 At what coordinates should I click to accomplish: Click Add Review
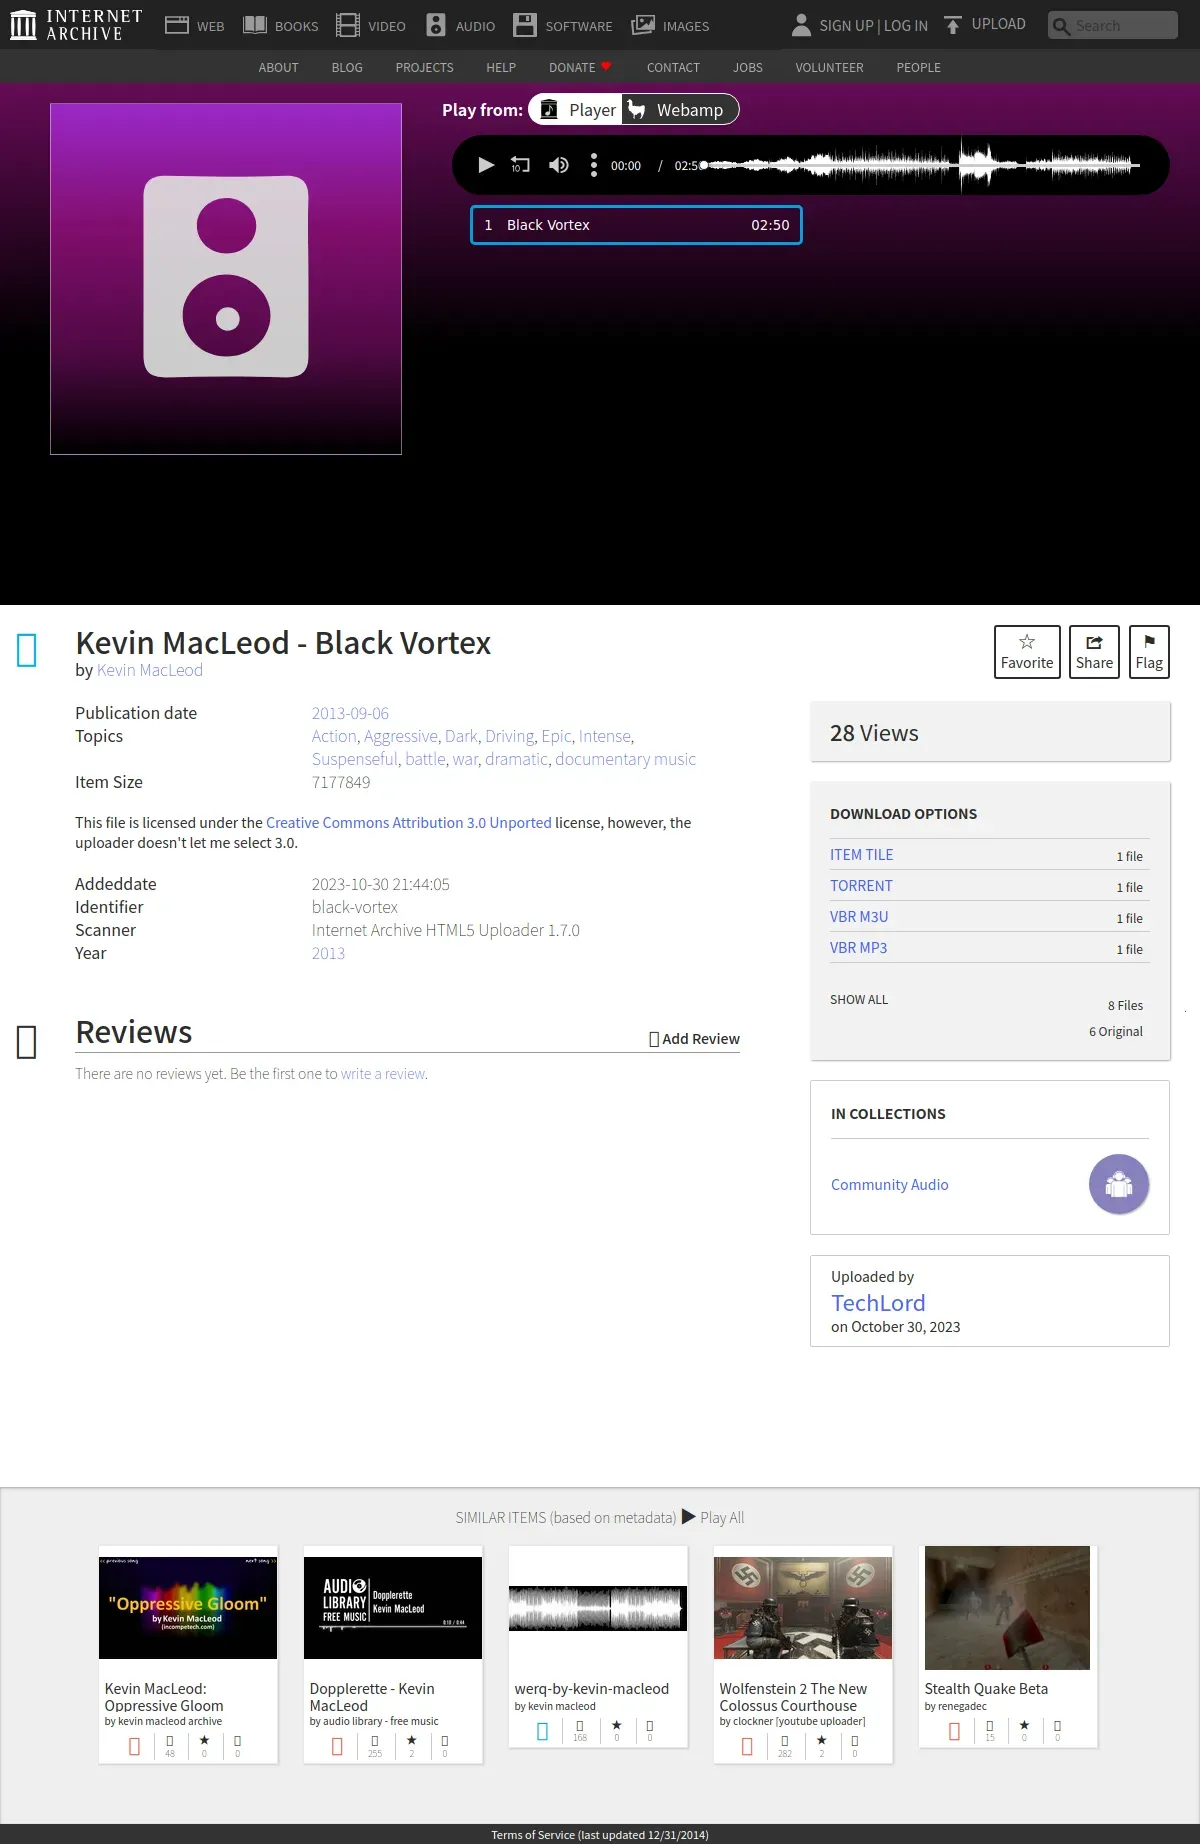point(694,1039)
